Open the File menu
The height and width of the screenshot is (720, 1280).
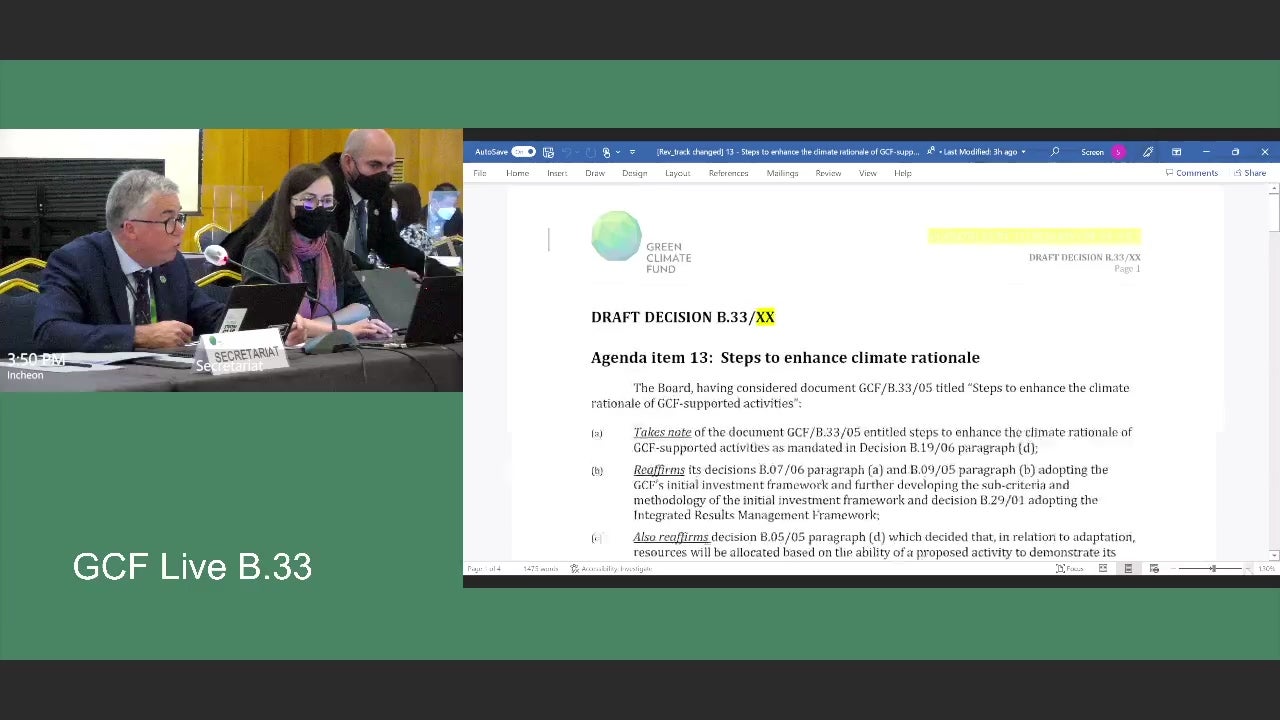coord(480,173)
